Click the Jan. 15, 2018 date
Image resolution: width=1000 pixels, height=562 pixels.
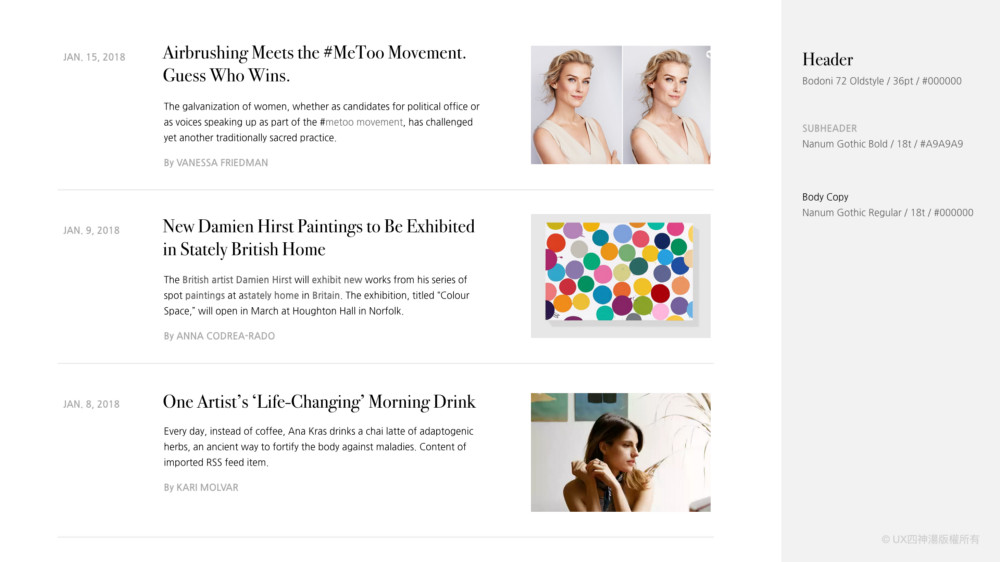tap(94, 57)
